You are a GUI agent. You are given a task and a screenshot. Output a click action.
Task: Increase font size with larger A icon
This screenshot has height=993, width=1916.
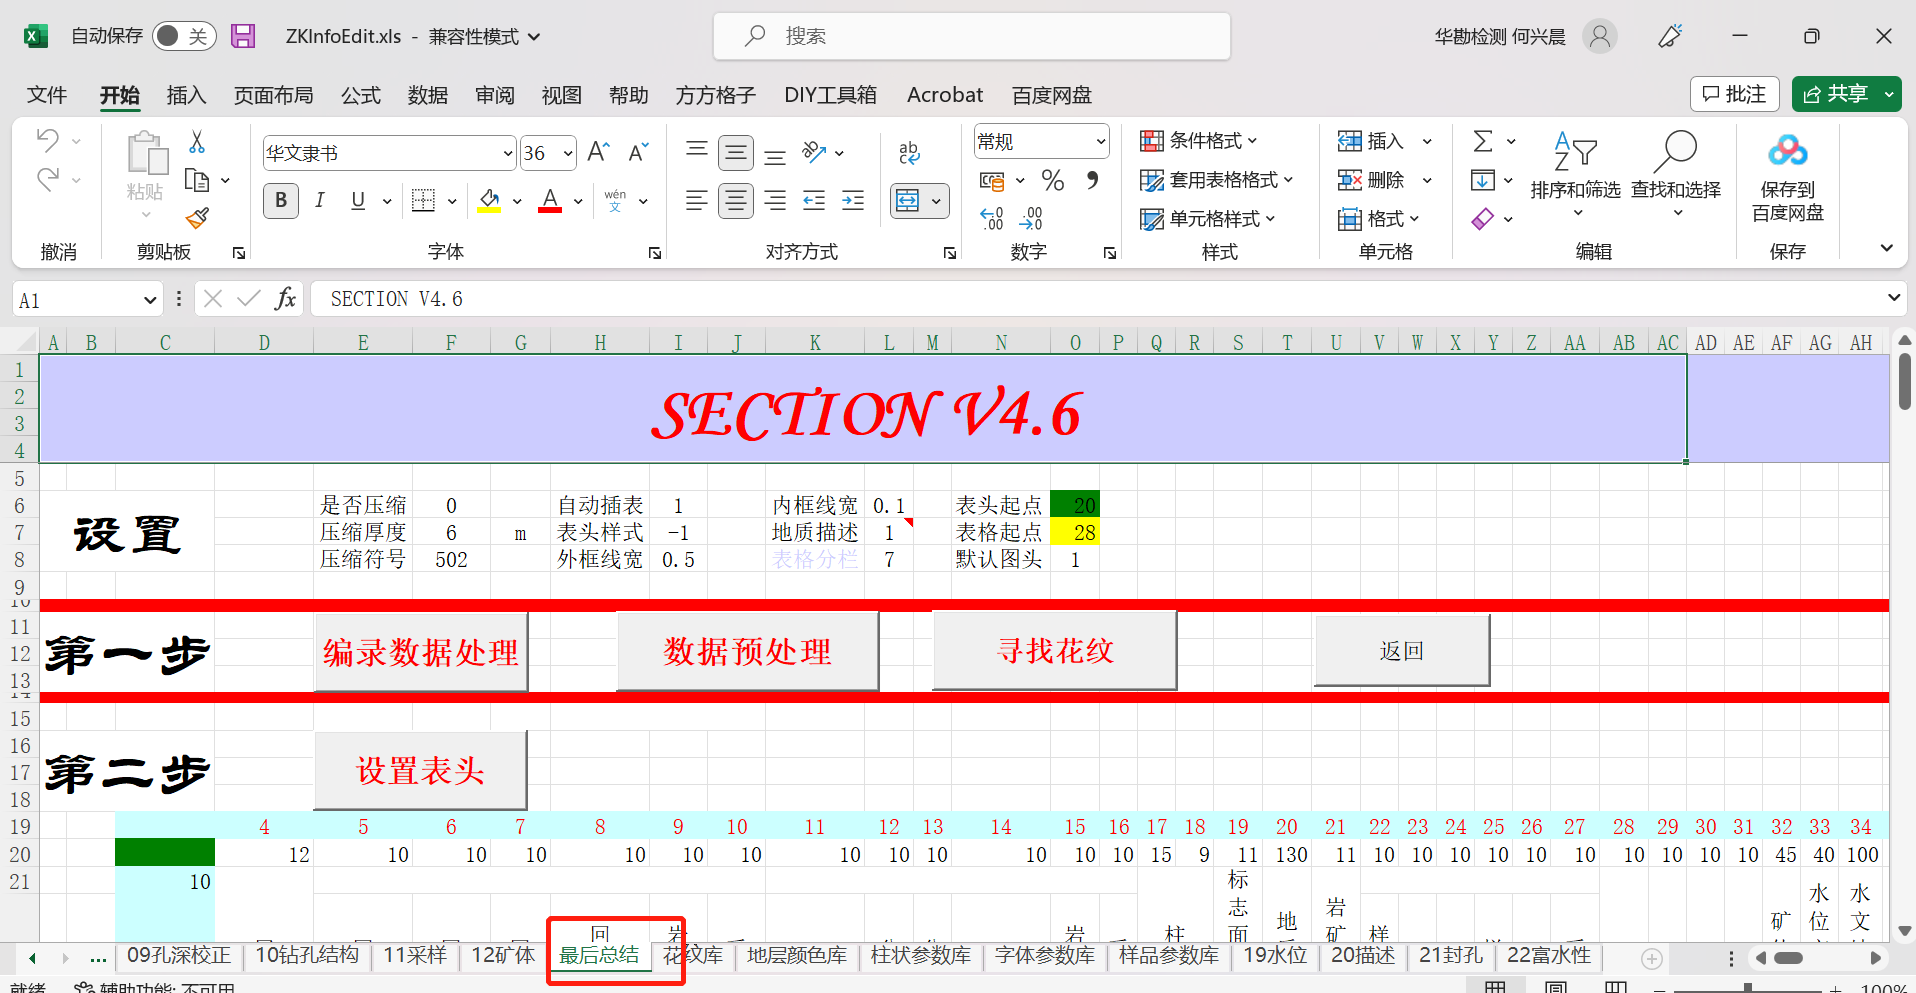(598, 152)
